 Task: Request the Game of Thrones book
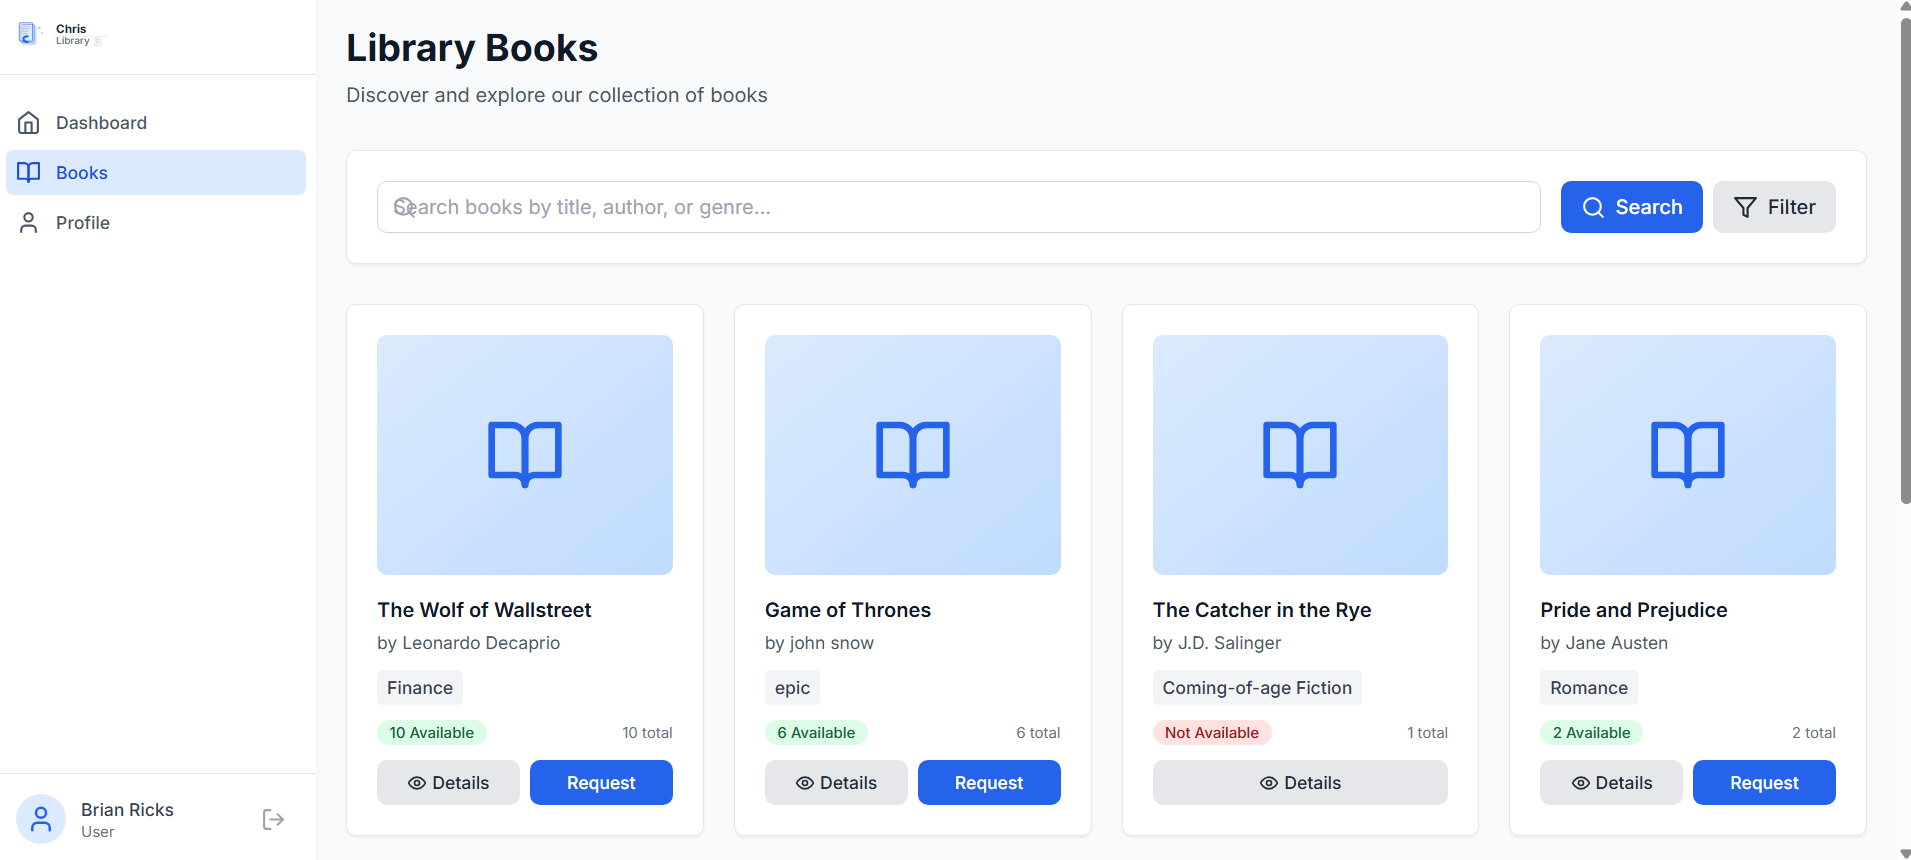pos(989,783)
